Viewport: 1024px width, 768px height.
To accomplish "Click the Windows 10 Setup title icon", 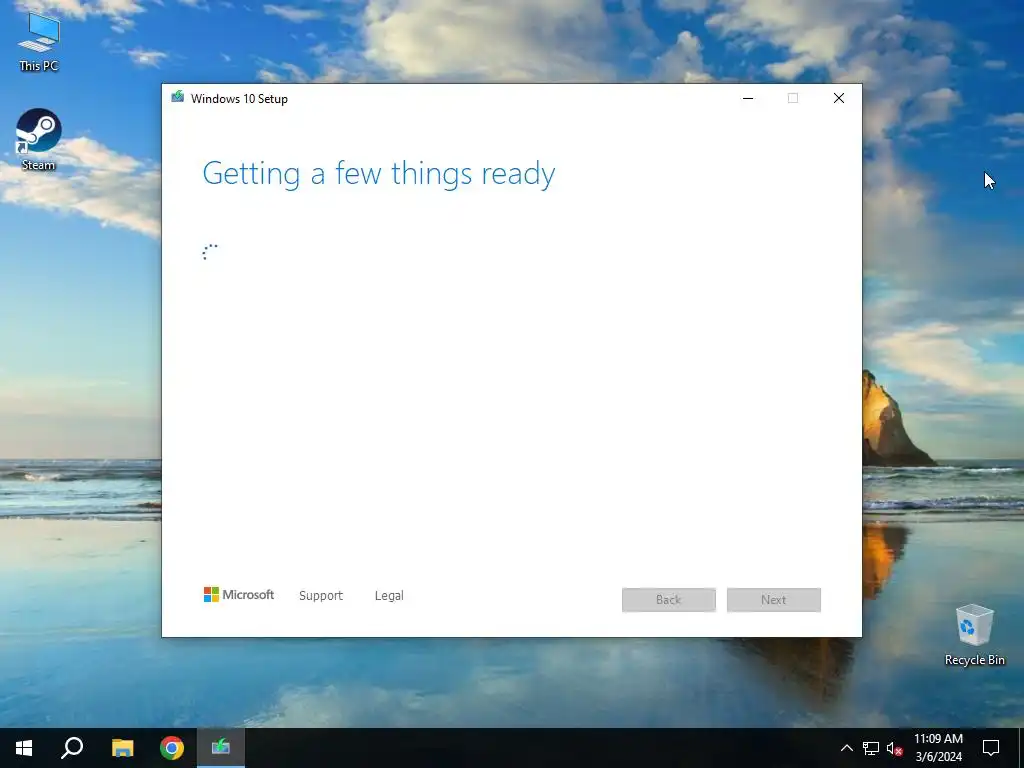I will click(178, 97).
